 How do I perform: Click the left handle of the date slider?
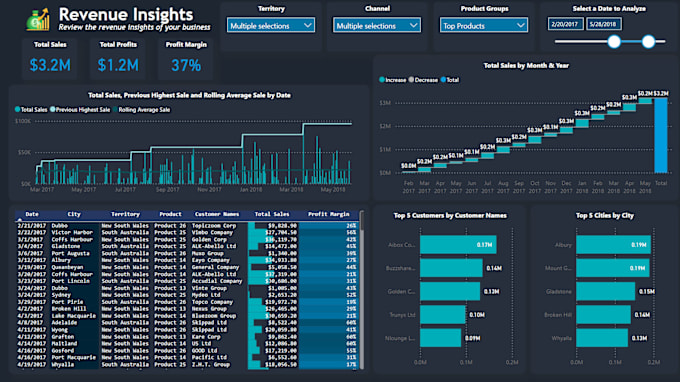(614, 42)
